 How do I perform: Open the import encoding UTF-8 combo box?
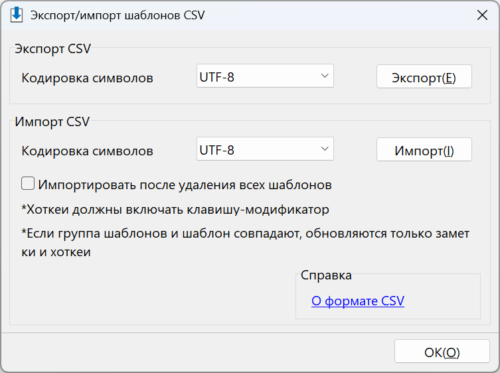click(265, 149)
